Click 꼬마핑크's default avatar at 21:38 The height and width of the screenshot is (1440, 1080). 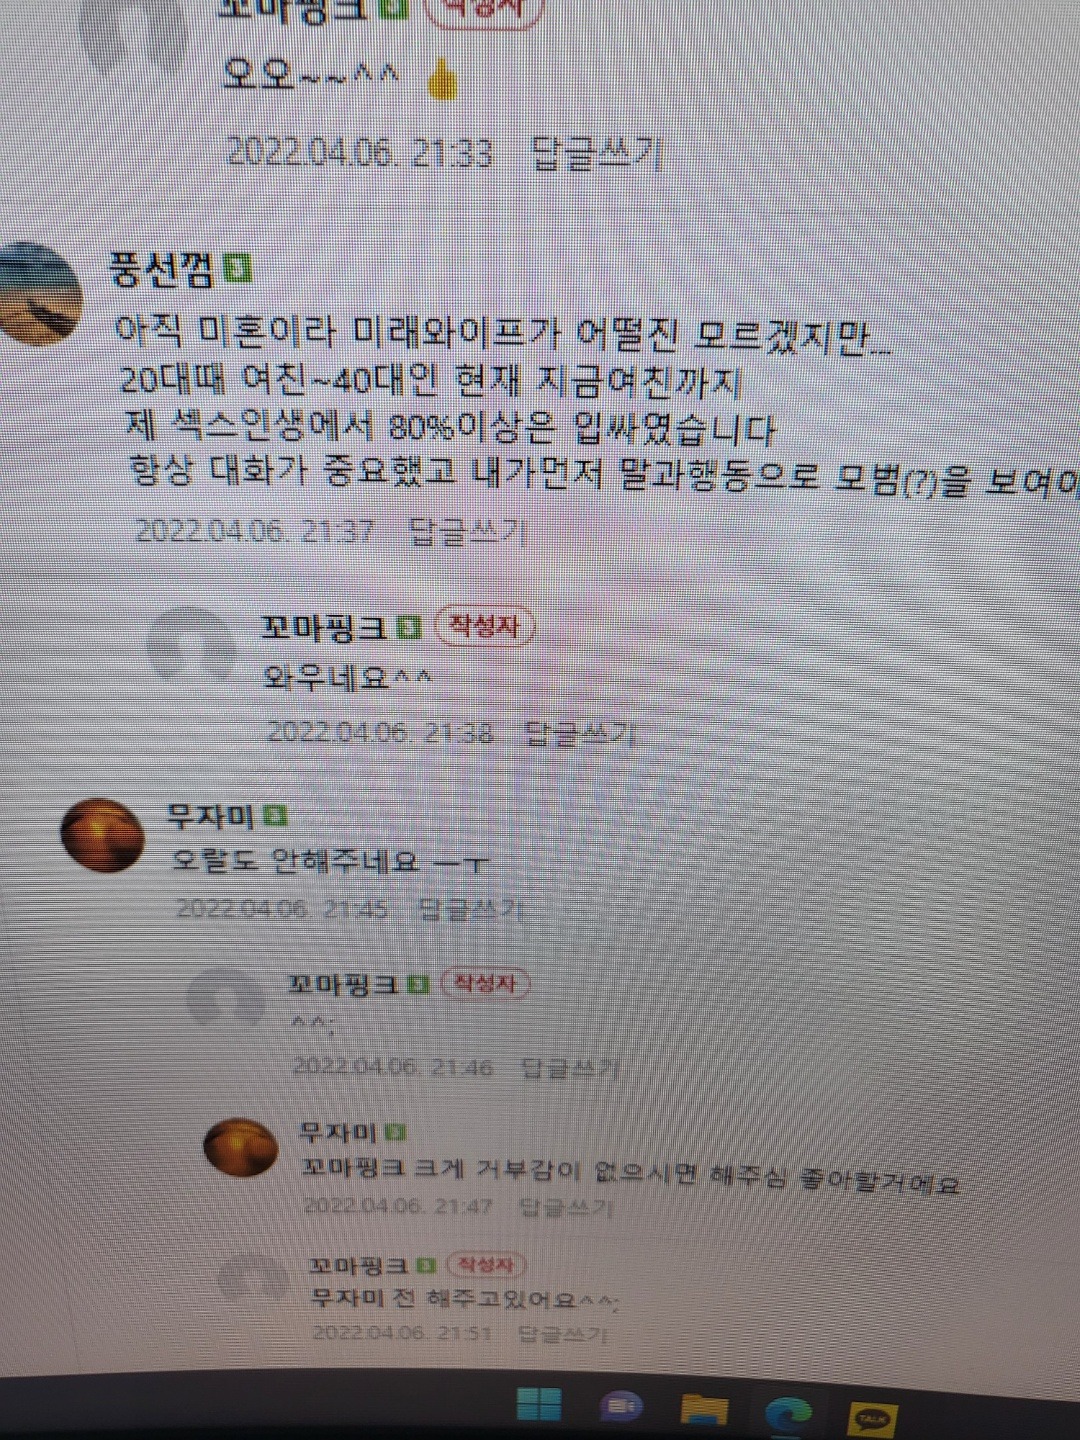(192, 645)
